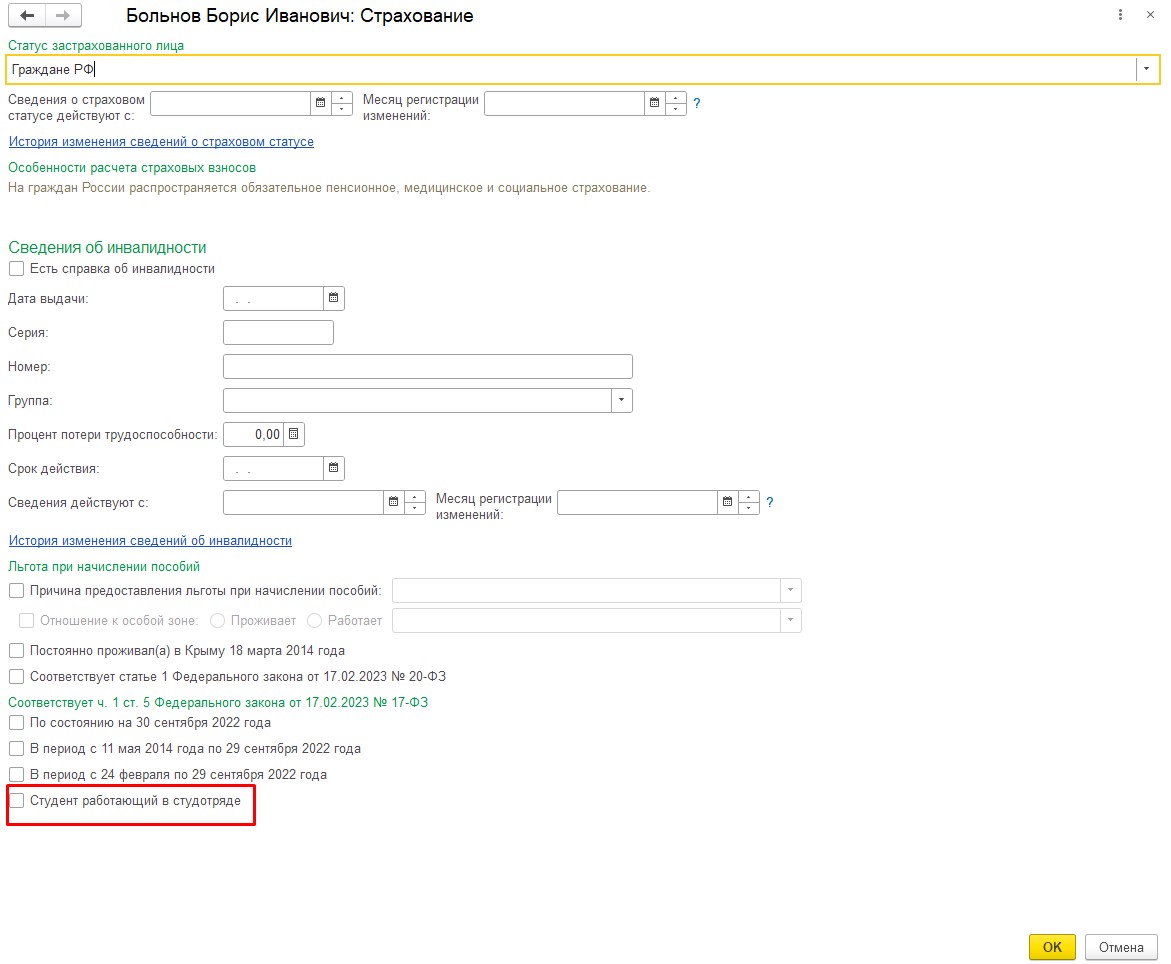Open the three-dot more options menu
Viewport: 1171px width, 964px height.
[1119, 16]
